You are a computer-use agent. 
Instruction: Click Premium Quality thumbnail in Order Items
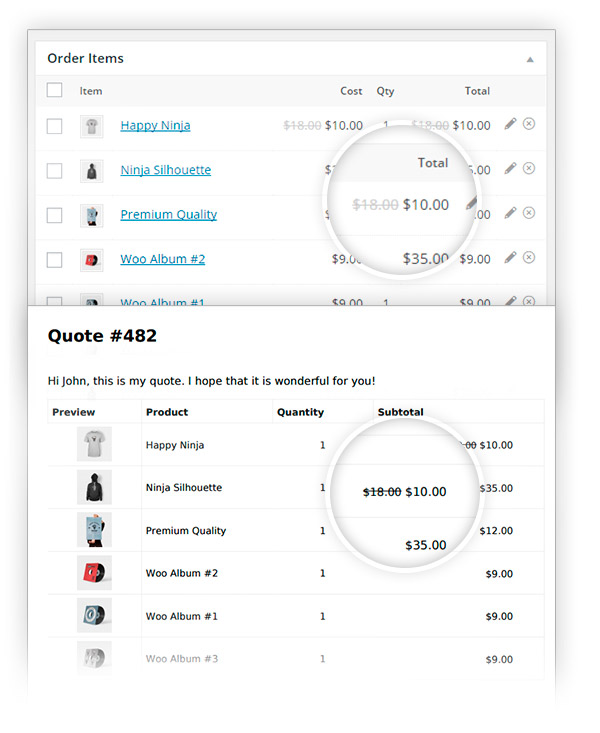tap(92, 216)
